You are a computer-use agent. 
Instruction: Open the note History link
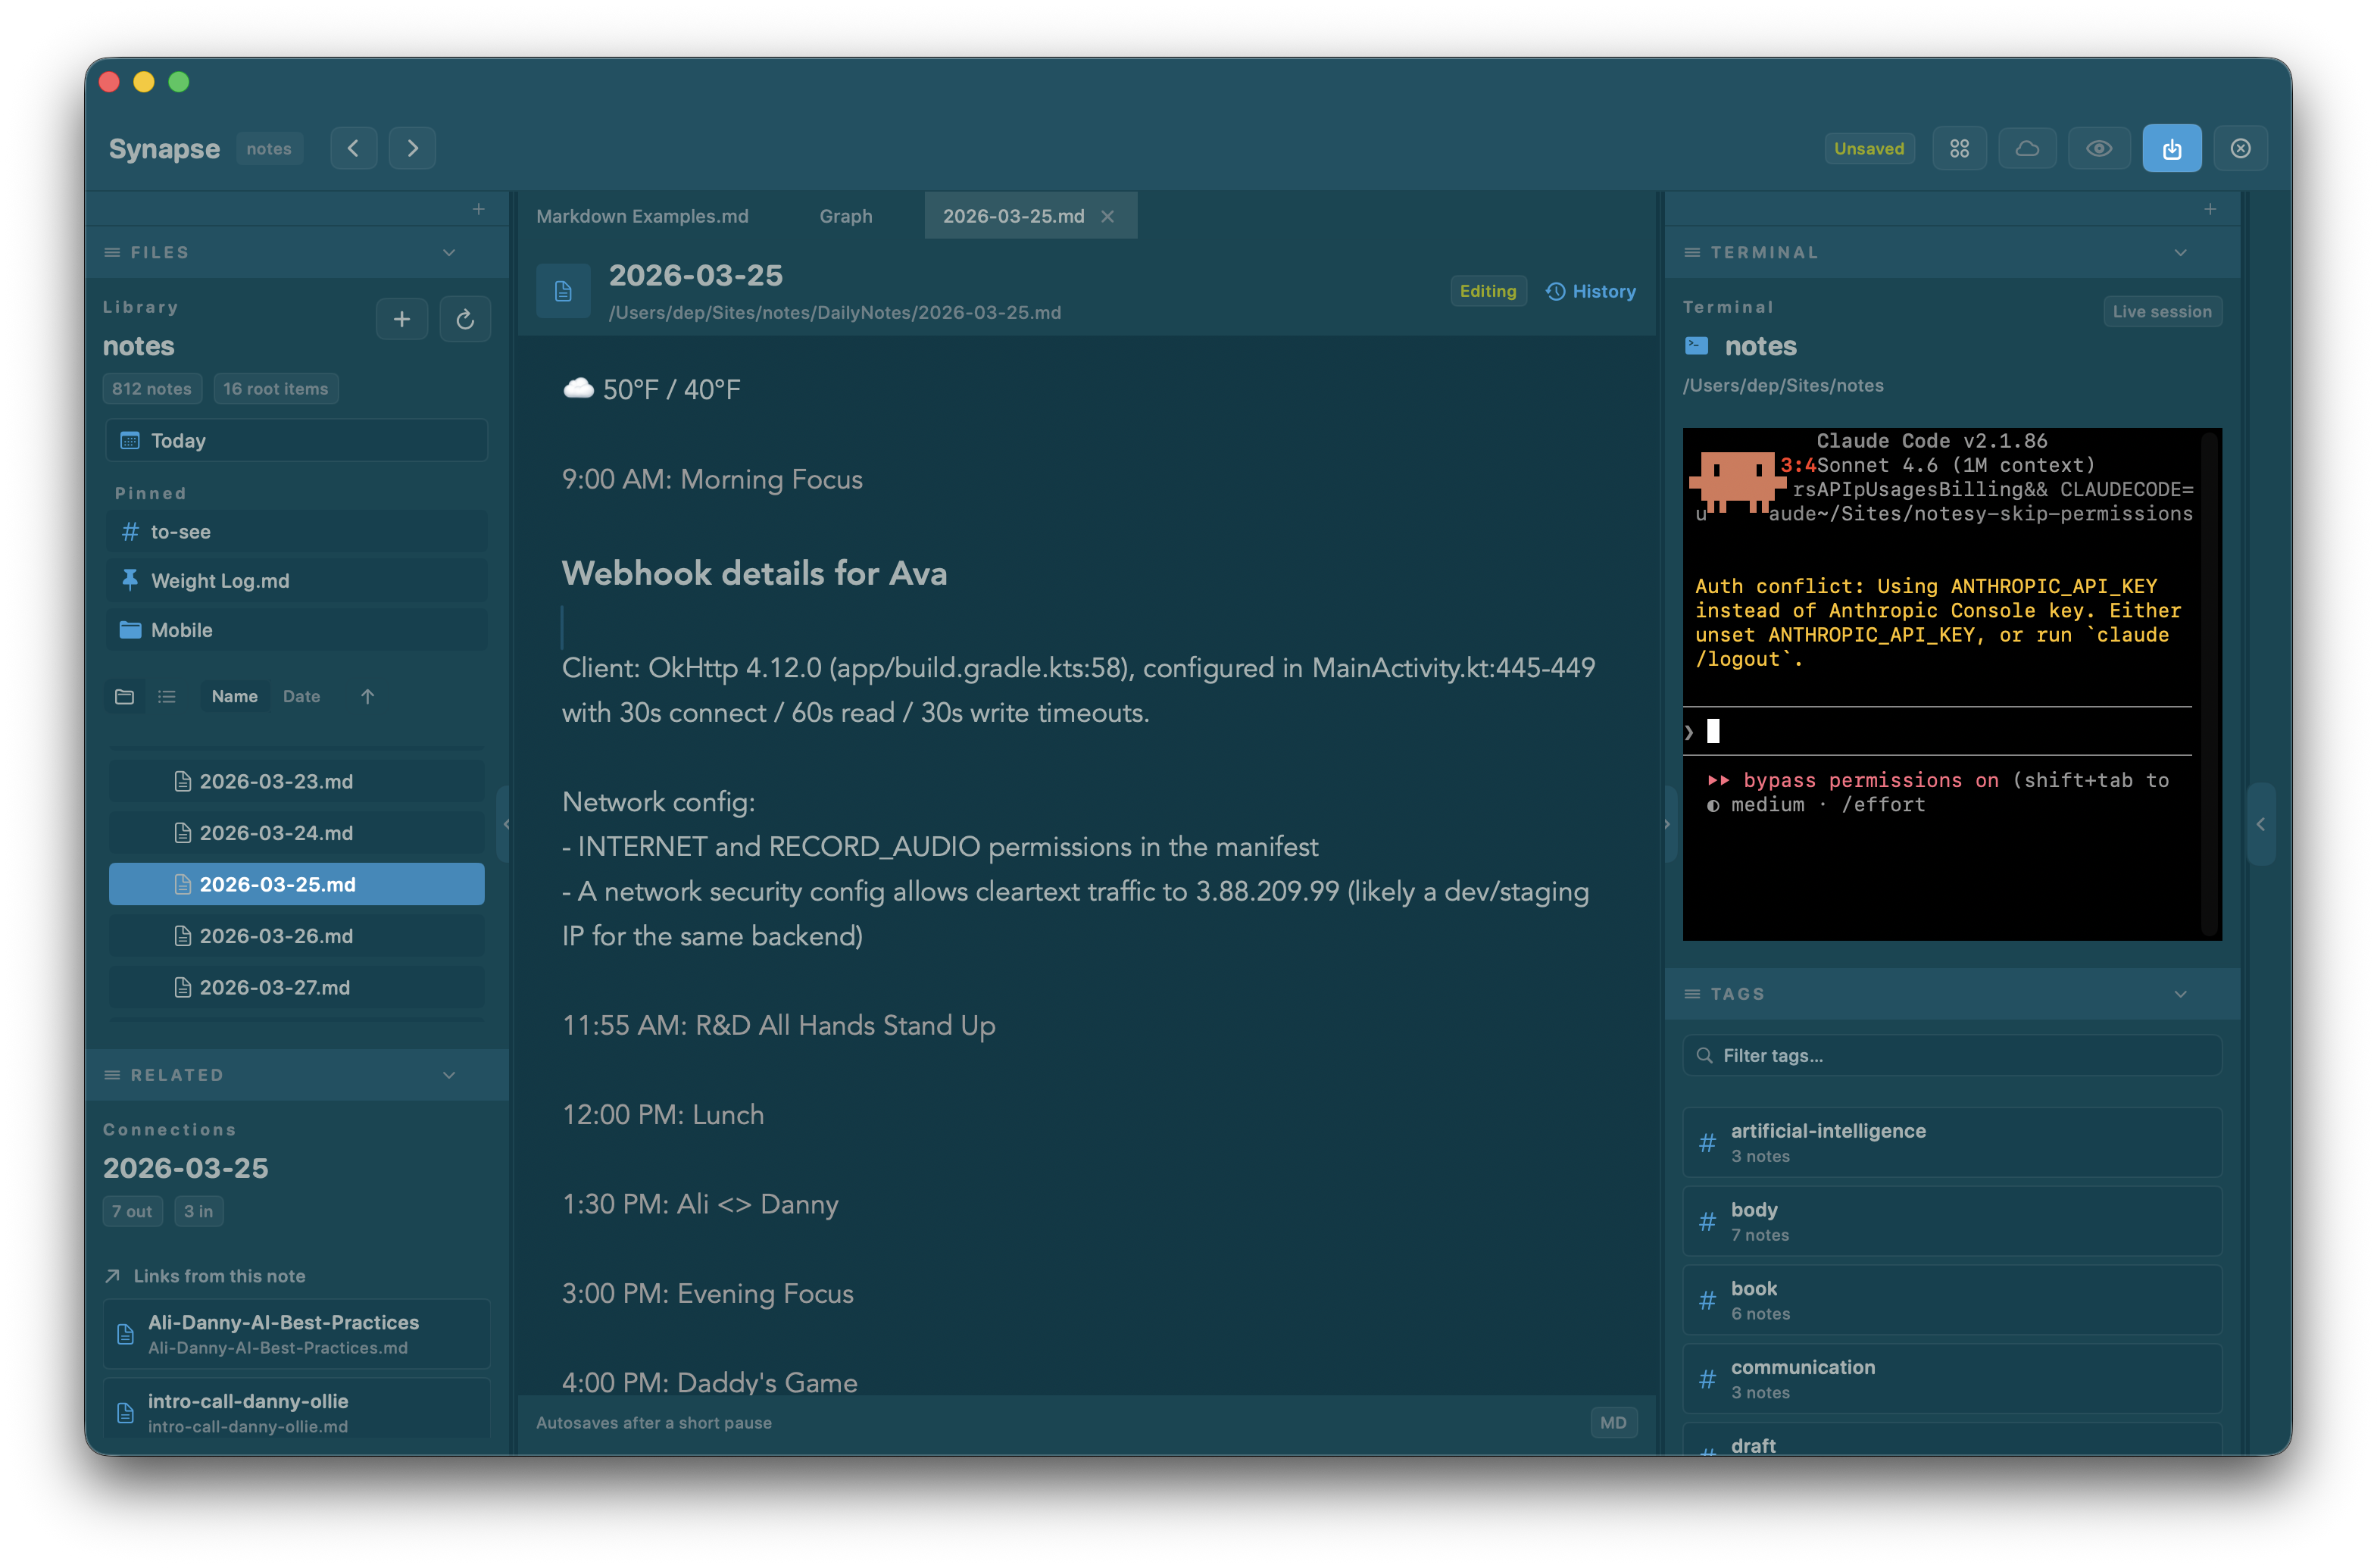1591,291
